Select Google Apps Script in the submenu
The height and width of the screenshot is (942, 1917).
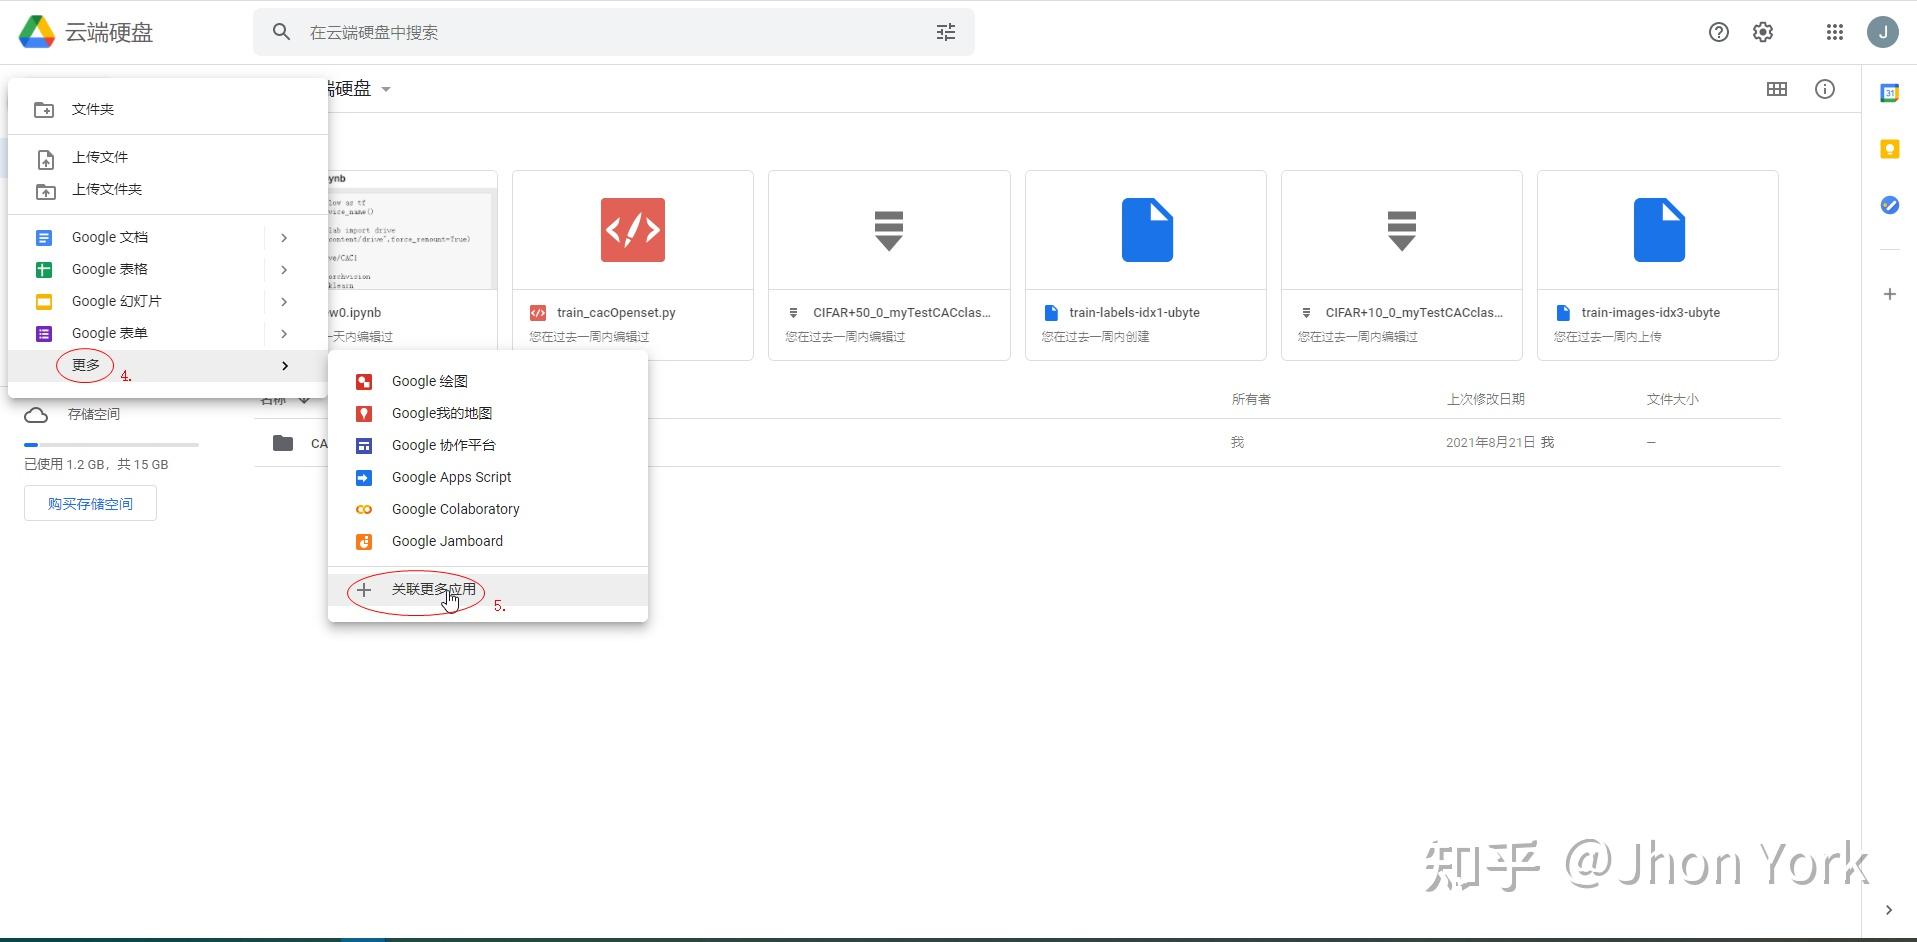coord(451,477)
